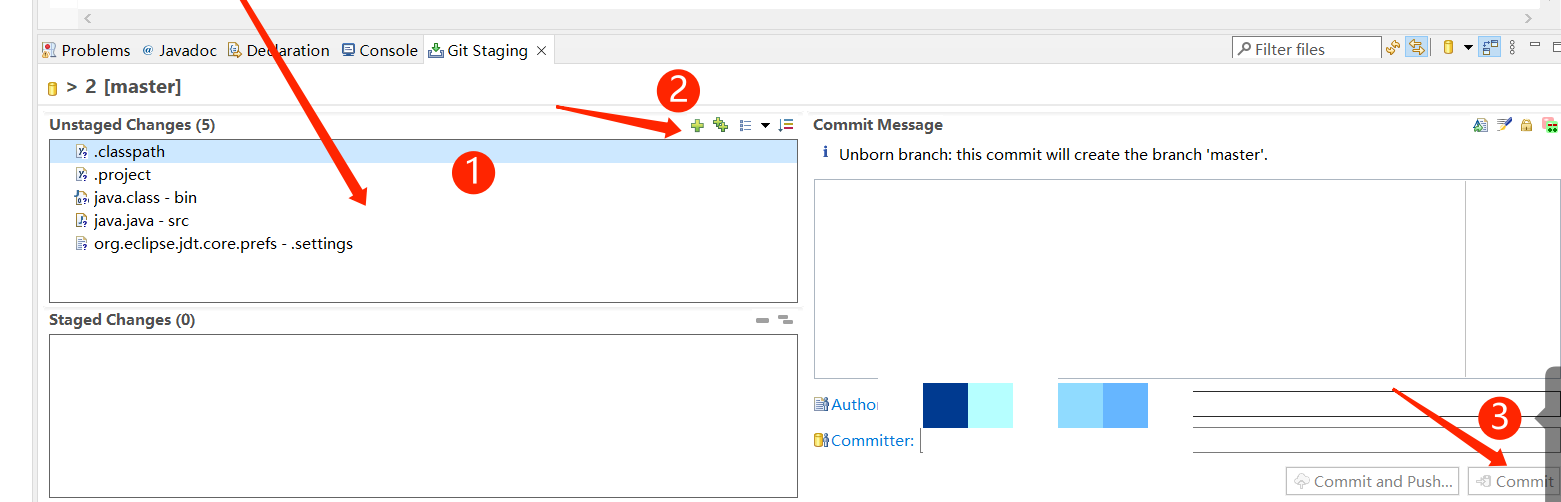This screenshot has height=502, width=1561.
Task: Click the Committer input field
Action: [x=1239, y=440]
